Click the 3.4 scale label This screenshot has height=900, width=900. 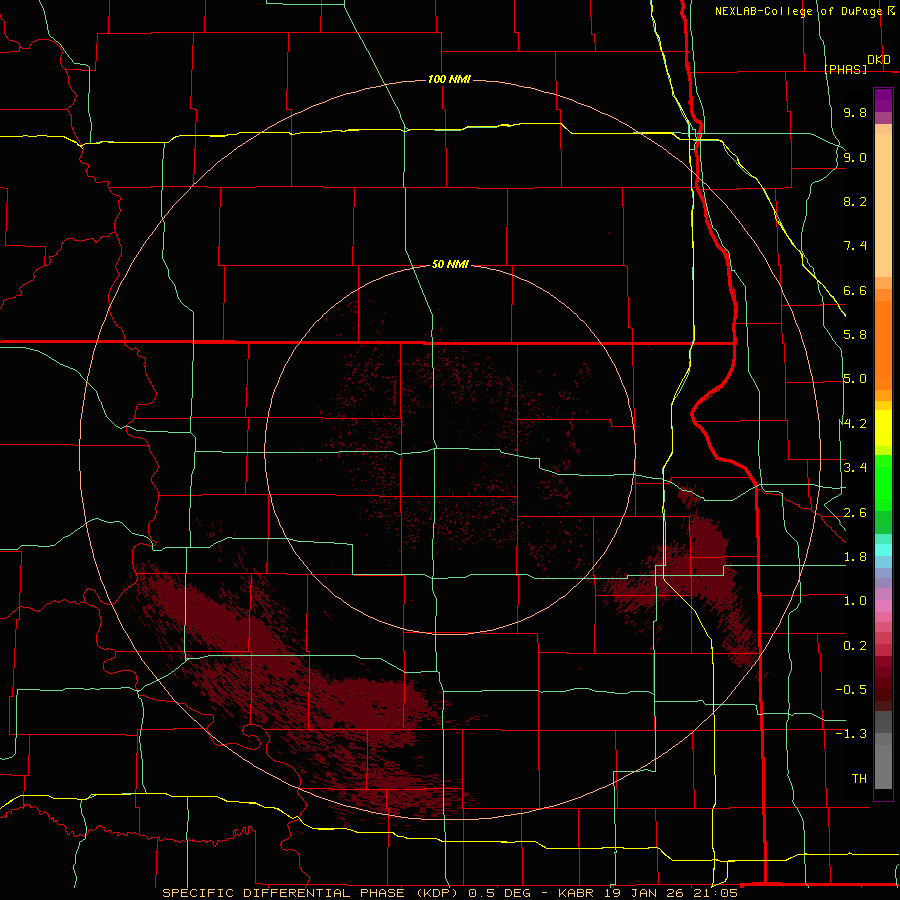coord(855,468)
